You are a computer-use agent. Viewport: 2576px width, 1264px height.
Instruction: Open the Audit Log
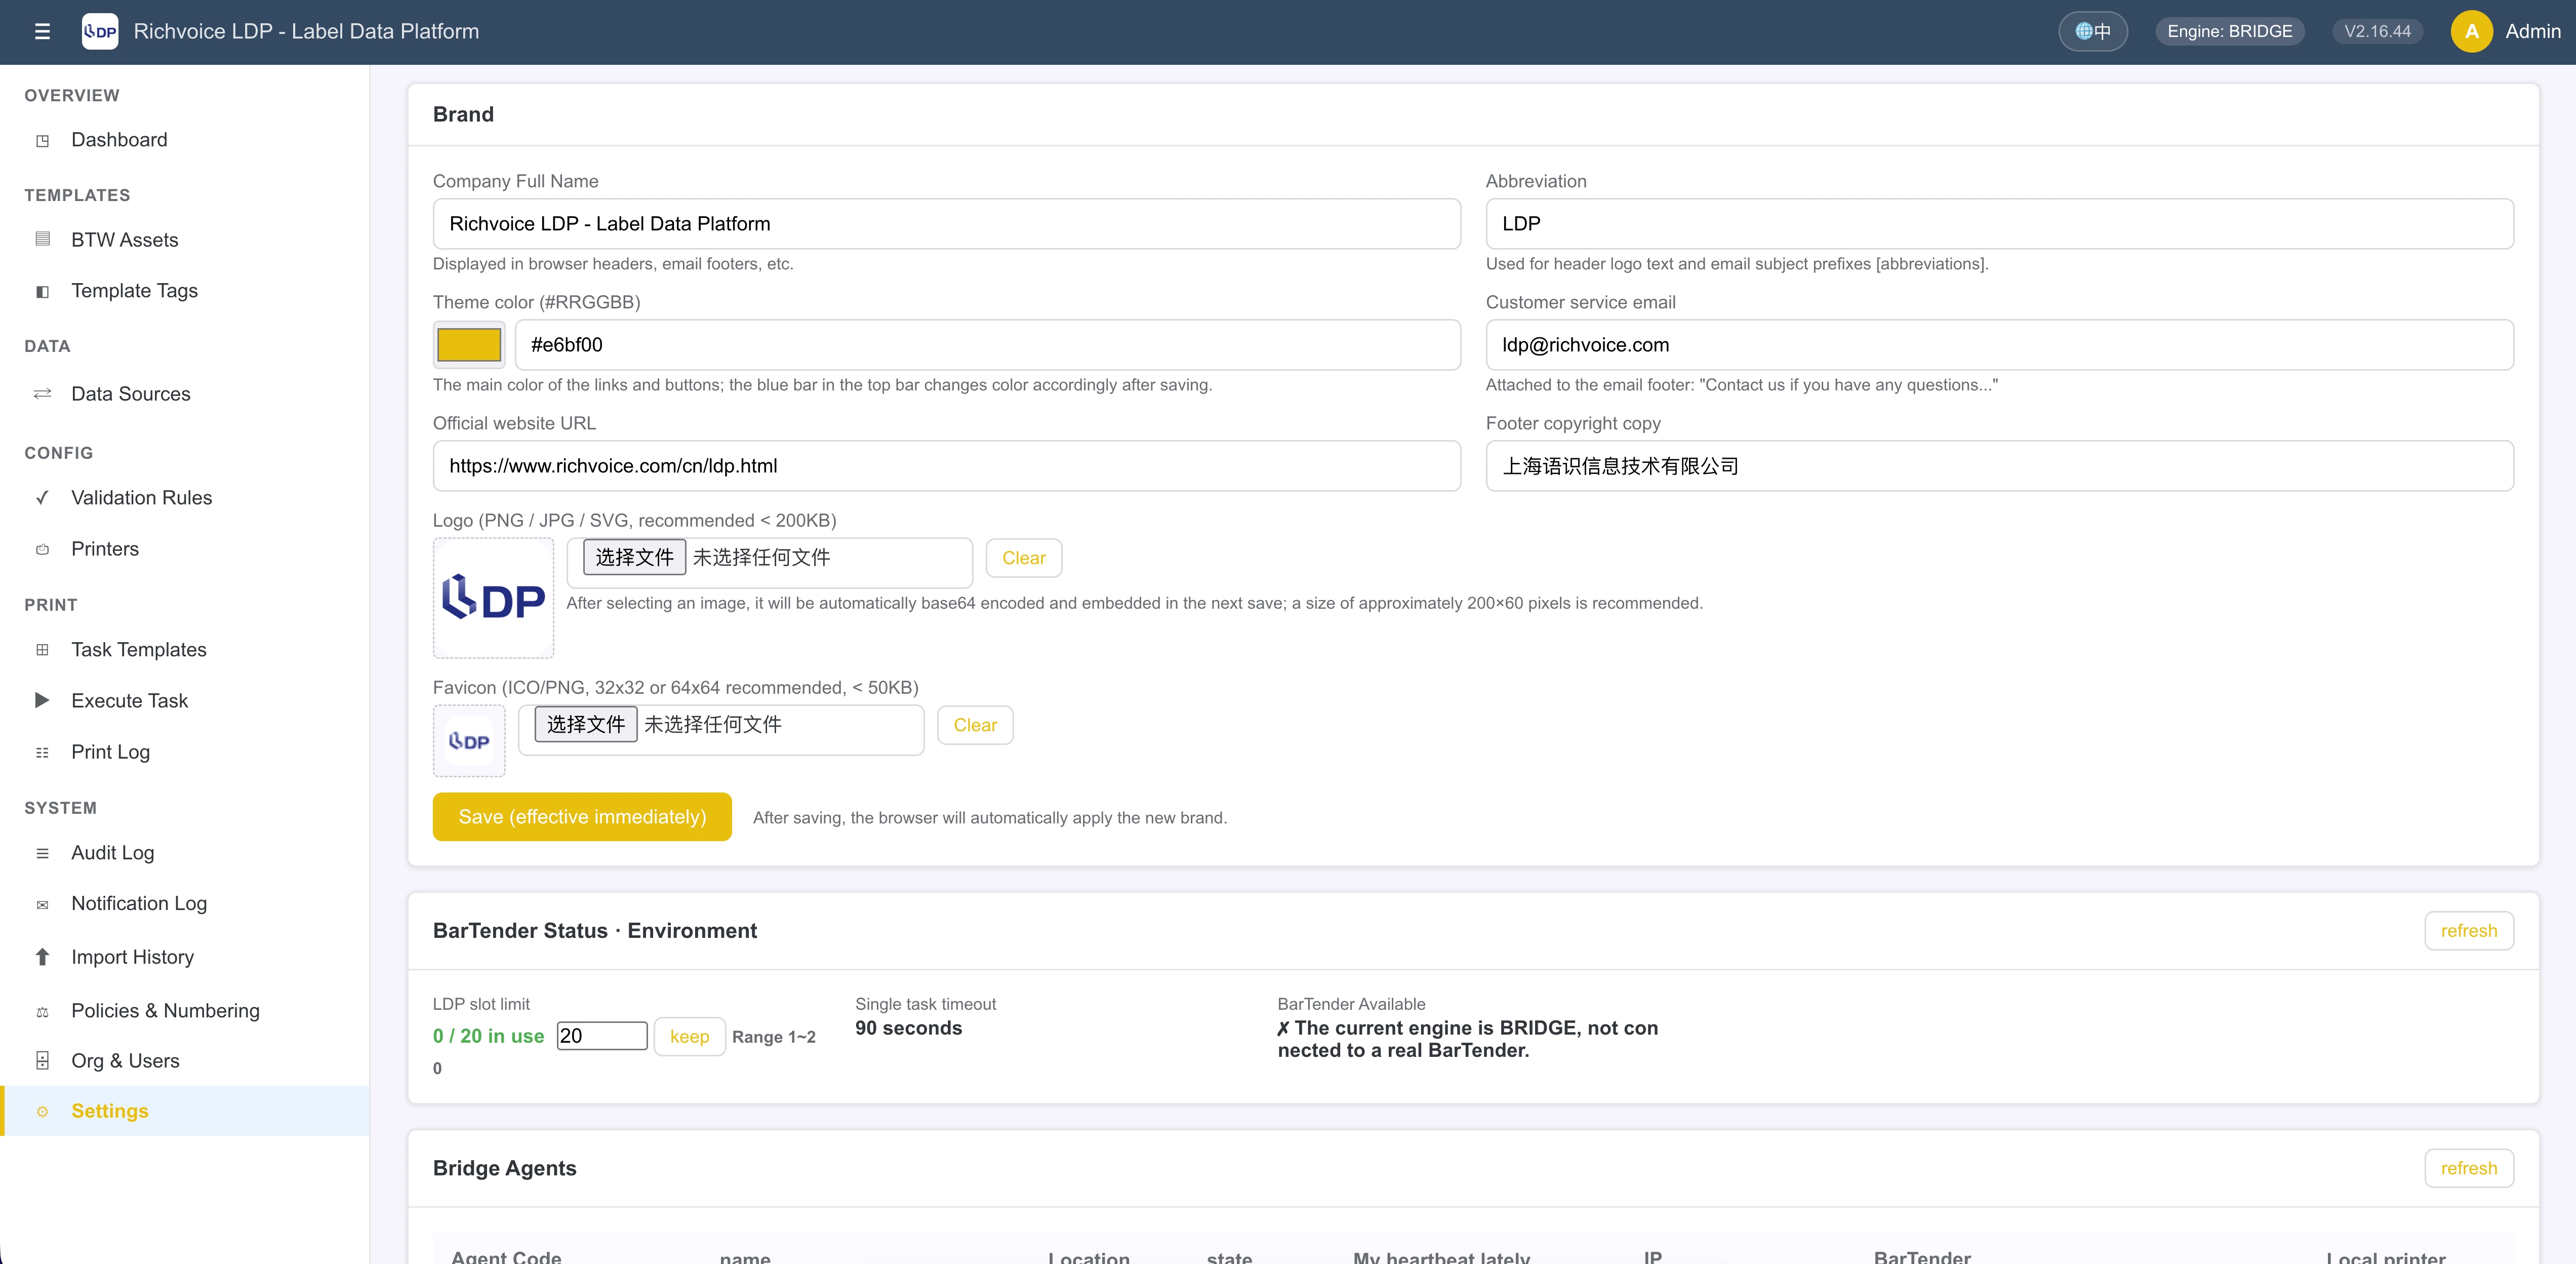tap(184, 853)
